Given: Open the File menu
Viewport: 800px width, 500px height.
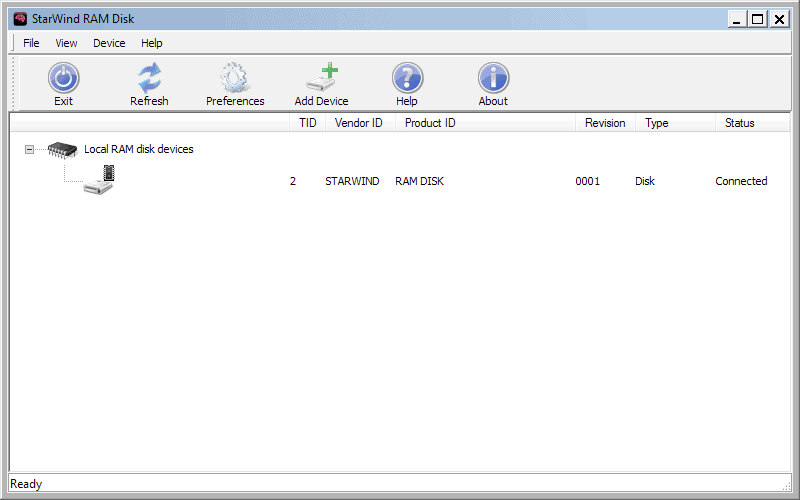Looking at the screenshot, I should [x=31, y=43].
